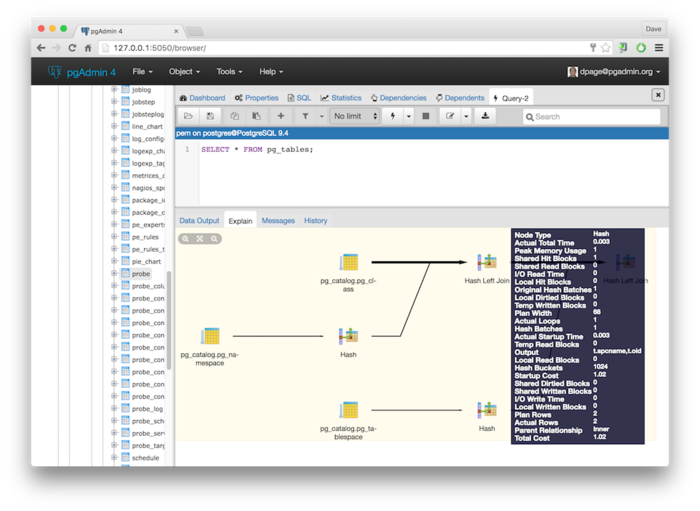Screen dimensions: 700x511
Task: Click the save file icon
Action: (210, 116)
